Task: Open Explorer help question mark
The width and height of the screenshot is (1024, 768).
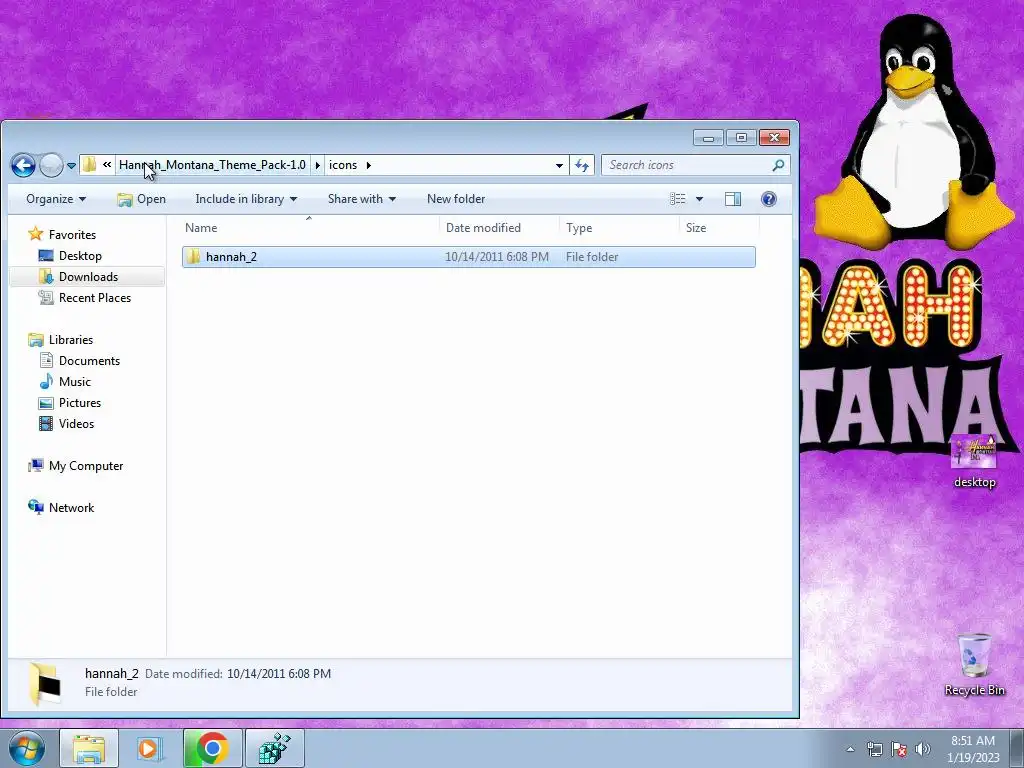Action: click(769, 199)
